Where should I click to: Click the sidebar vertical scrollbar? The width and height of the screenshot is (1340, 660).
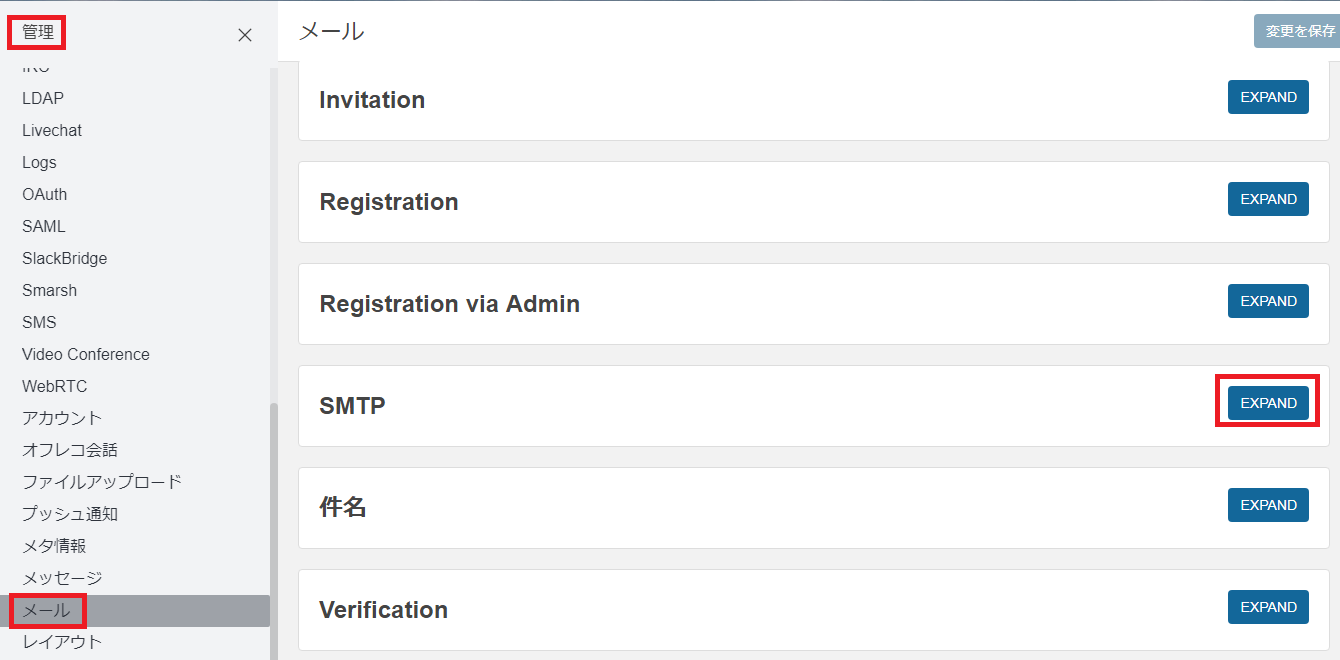(x=274, y=530)
